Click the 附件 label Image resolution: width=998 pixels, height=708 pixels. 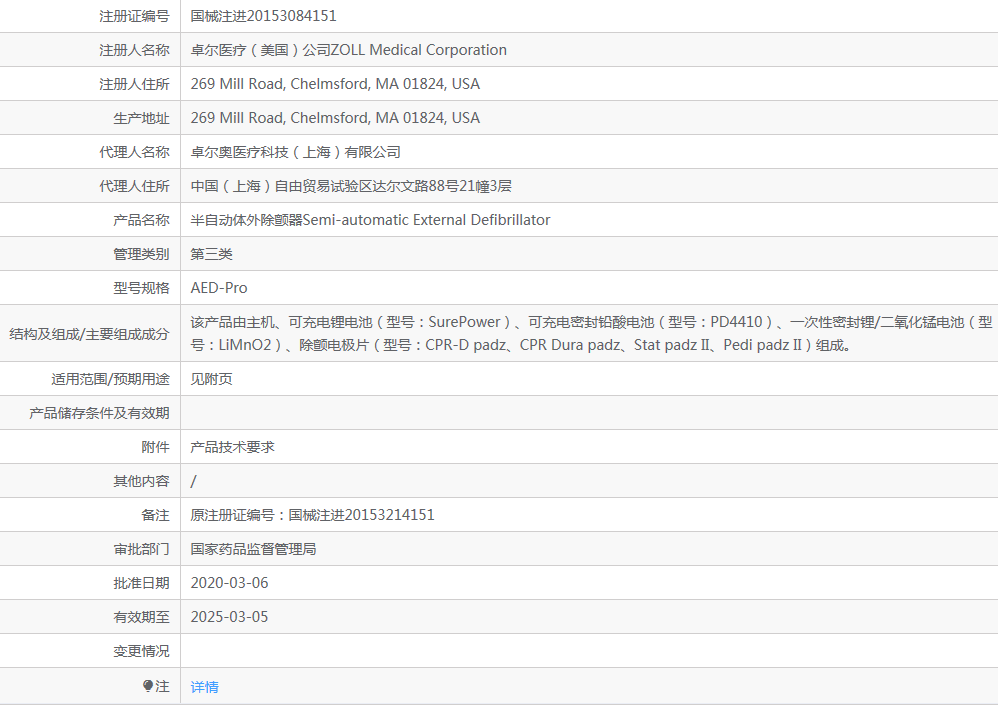pos(155,447)
